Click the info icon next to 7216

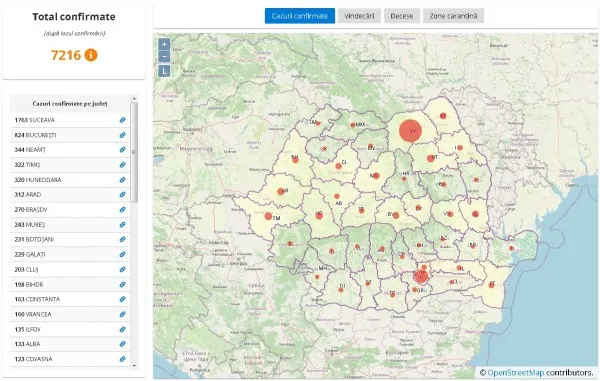click(x=91, y=55)
